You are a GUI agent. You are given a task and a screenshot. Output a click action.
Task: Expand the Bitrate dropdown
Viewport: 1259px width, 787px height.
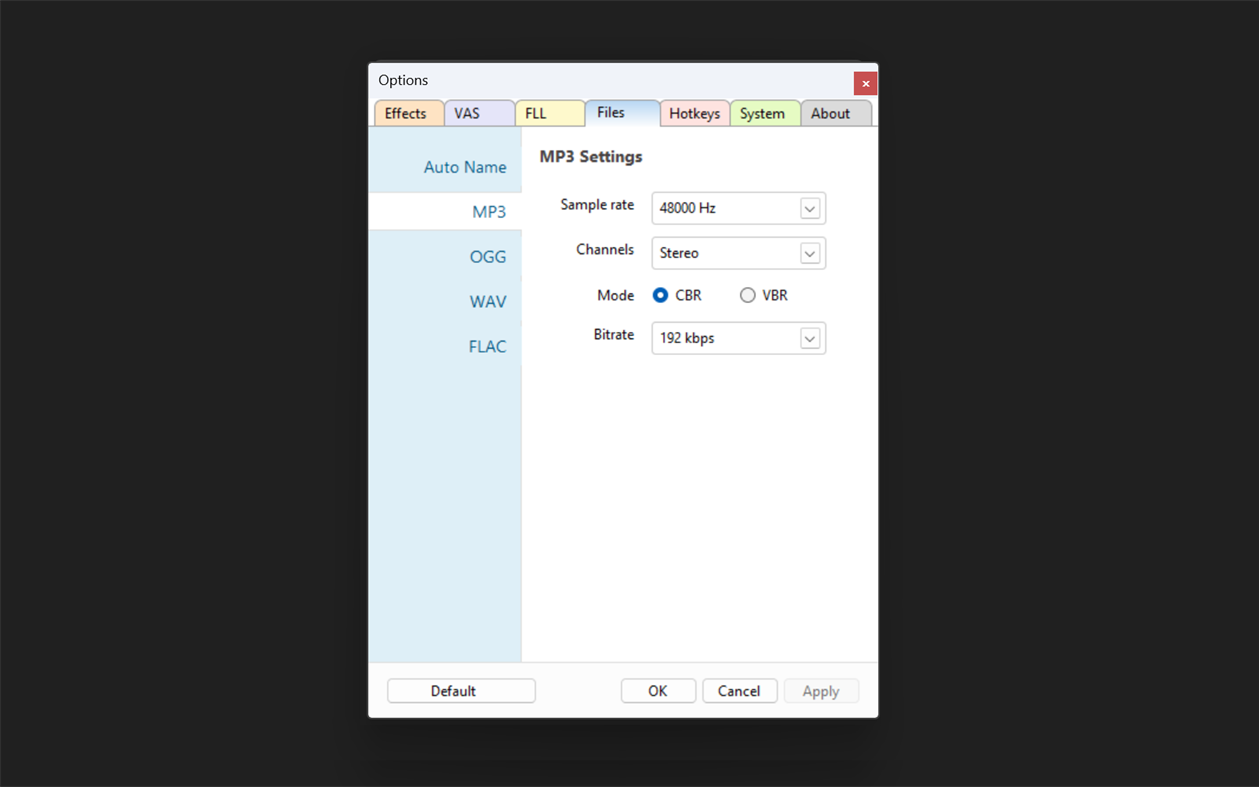[810, 338]
